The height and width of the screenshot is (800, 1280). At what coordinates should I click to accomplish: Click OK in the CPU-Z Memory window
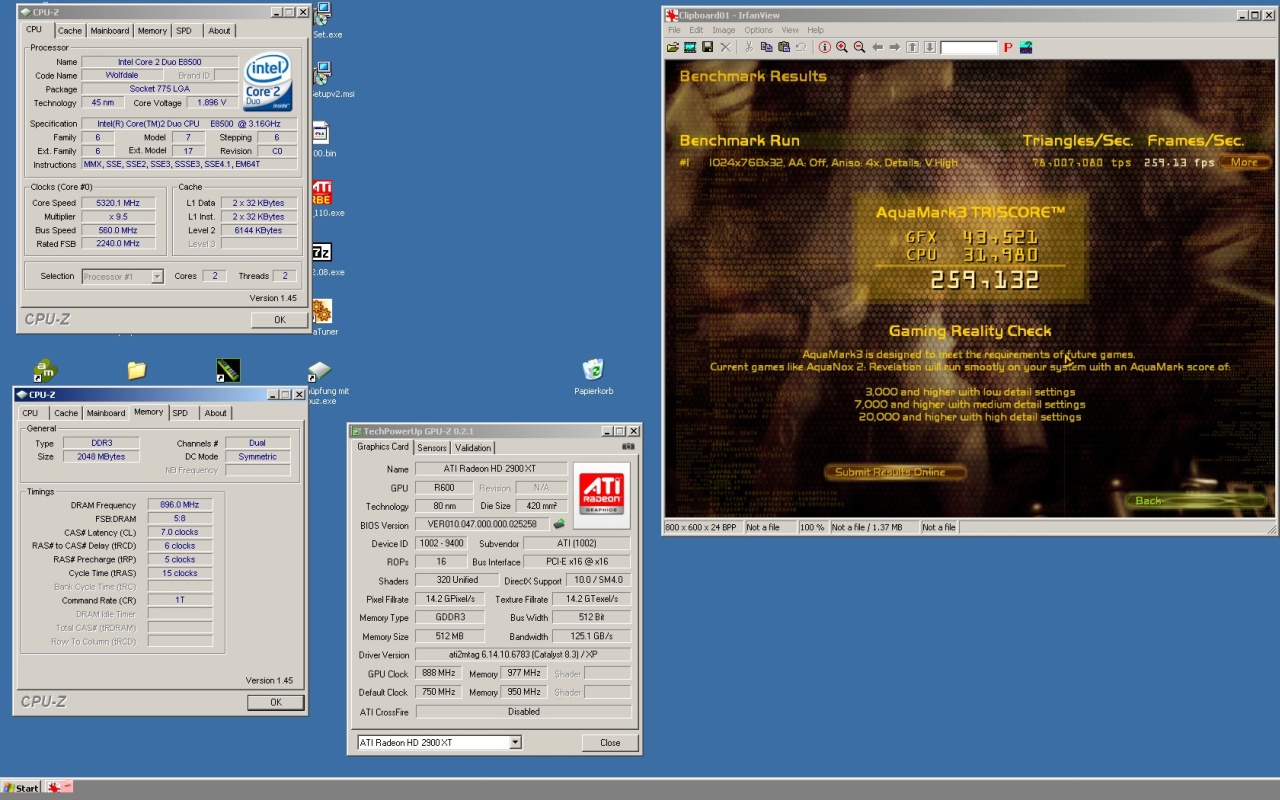pyautogui.click(x=275, y=702)
